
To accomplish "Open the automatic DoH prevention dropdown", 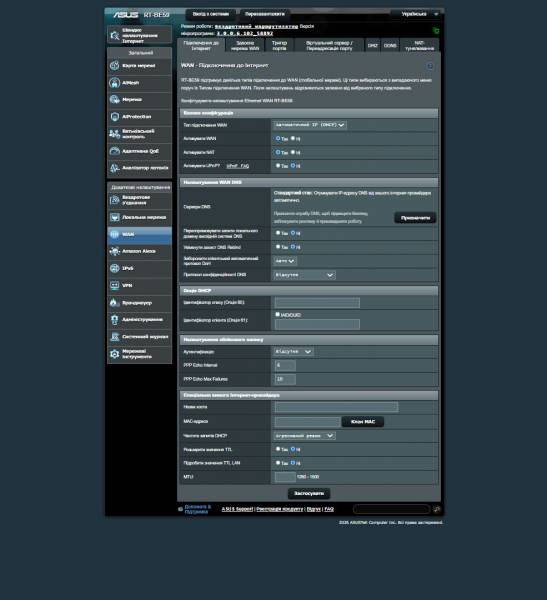I will 285,261.
